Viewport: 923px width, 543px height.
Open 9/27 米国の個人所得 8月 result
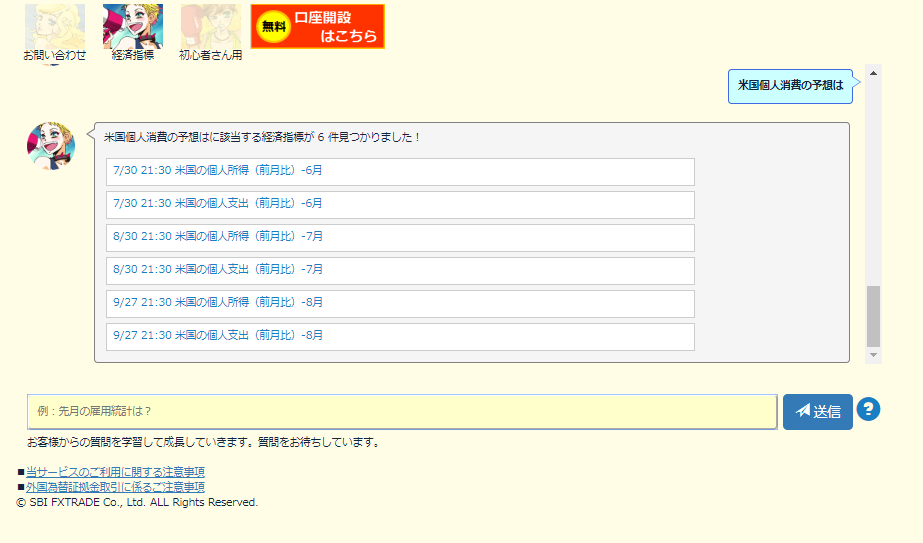pos(400,303)
